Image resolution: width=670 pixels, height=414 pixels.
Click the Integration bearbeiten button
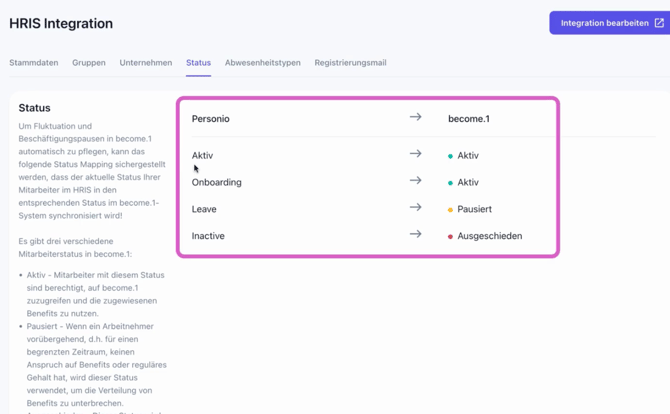tap(609, 23)
